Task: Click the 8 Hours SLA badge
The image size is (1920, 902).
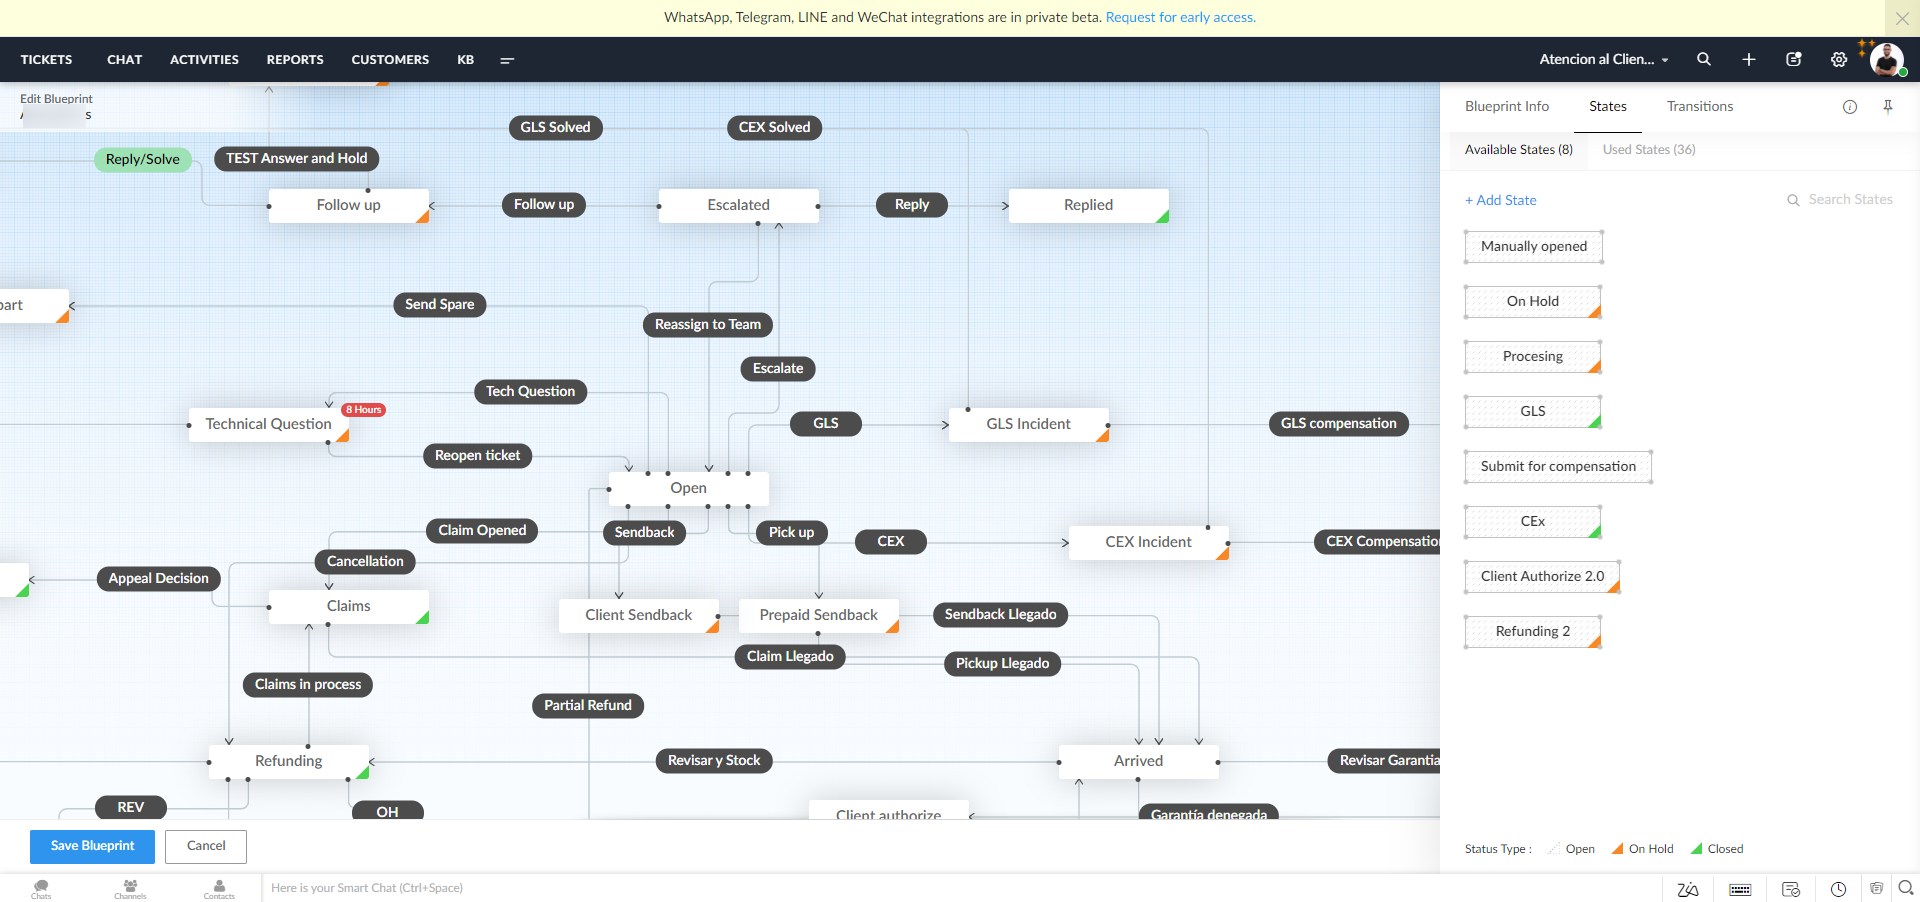Action: point(364,410)
